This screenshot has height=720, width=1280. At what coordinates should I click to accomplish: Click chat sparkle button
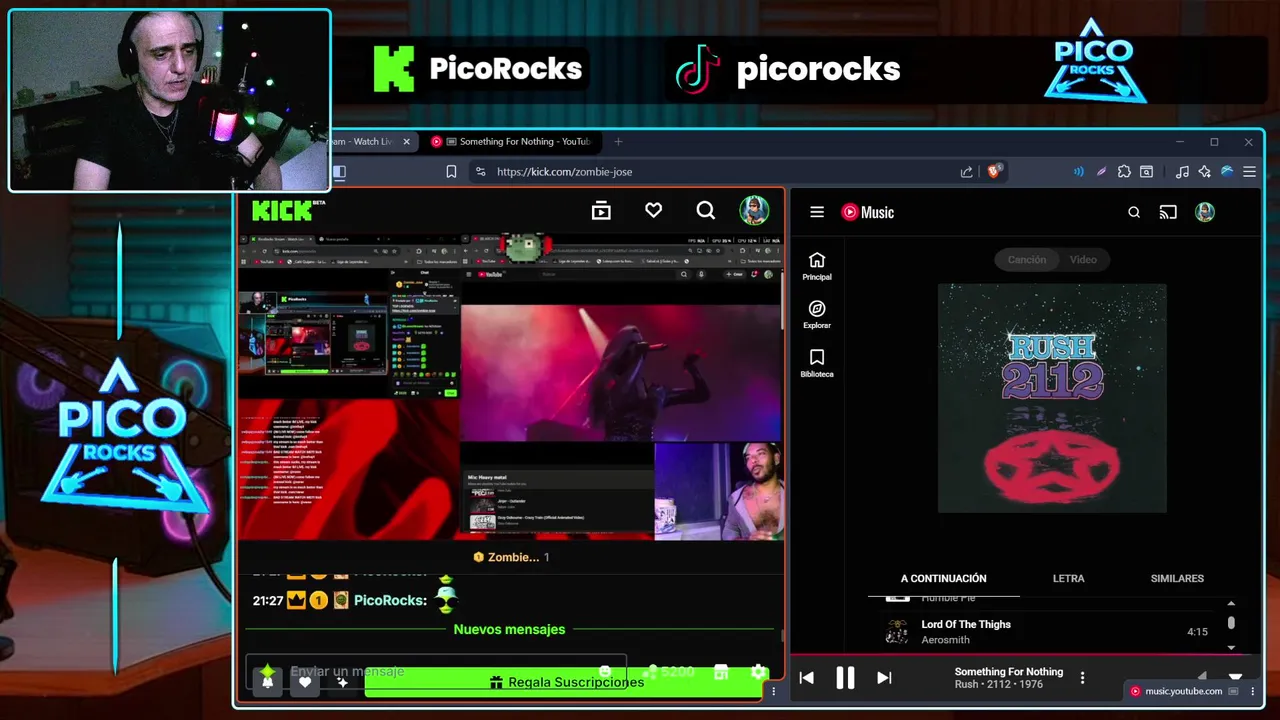coord(342,682)
